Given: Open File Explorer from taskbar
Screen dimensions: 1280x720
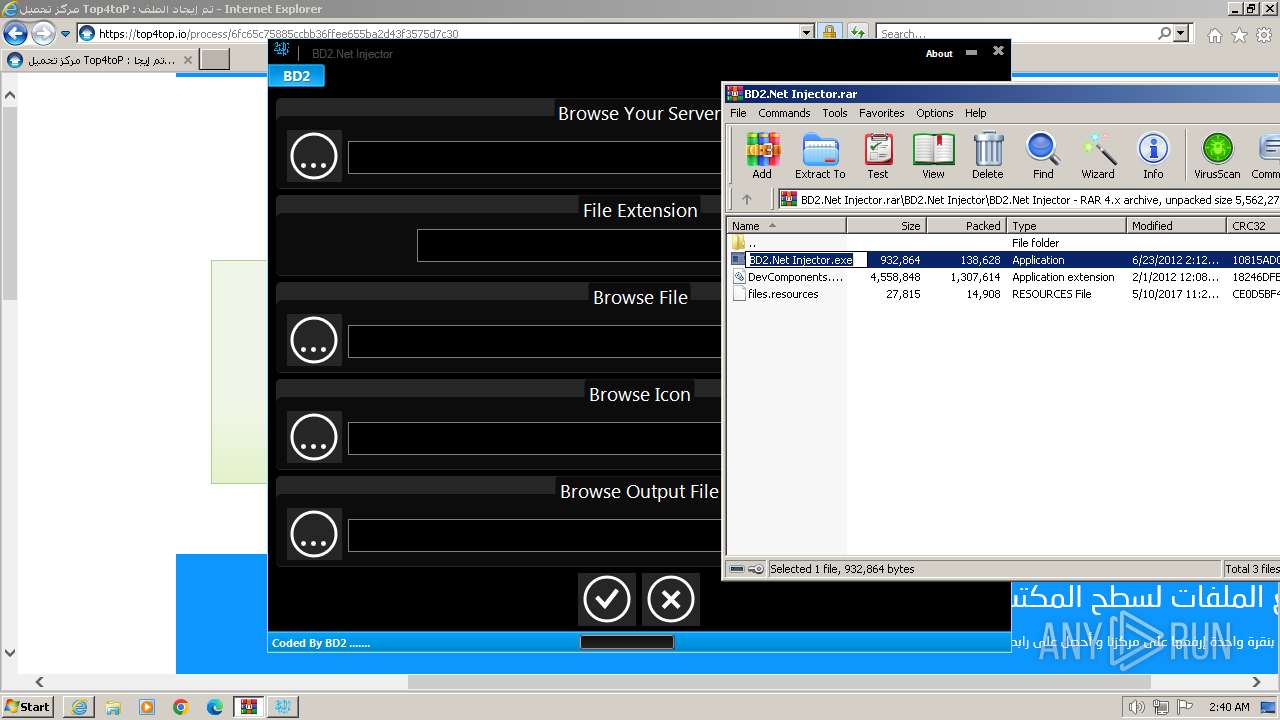Looking at the screenshot, I should pos(113,707).
